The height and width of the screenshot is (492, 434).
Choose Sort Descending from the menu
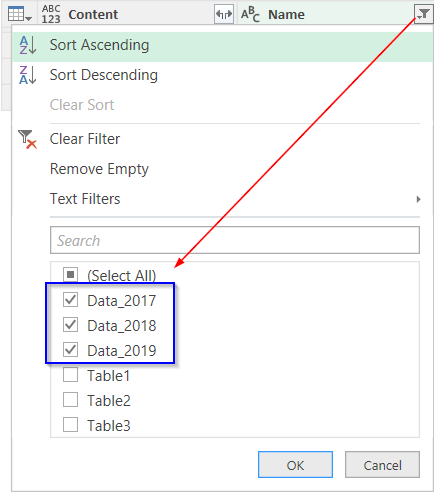104,75
